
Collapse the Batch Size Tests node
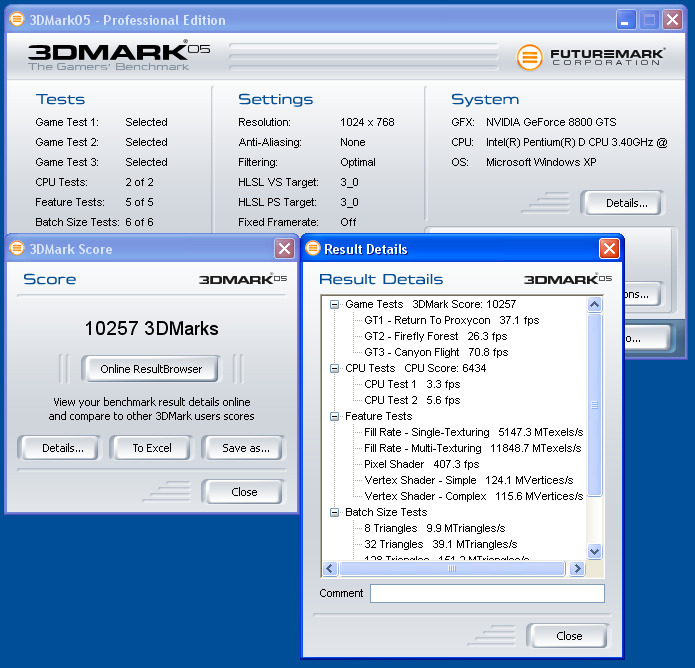(x=334, y=512)
